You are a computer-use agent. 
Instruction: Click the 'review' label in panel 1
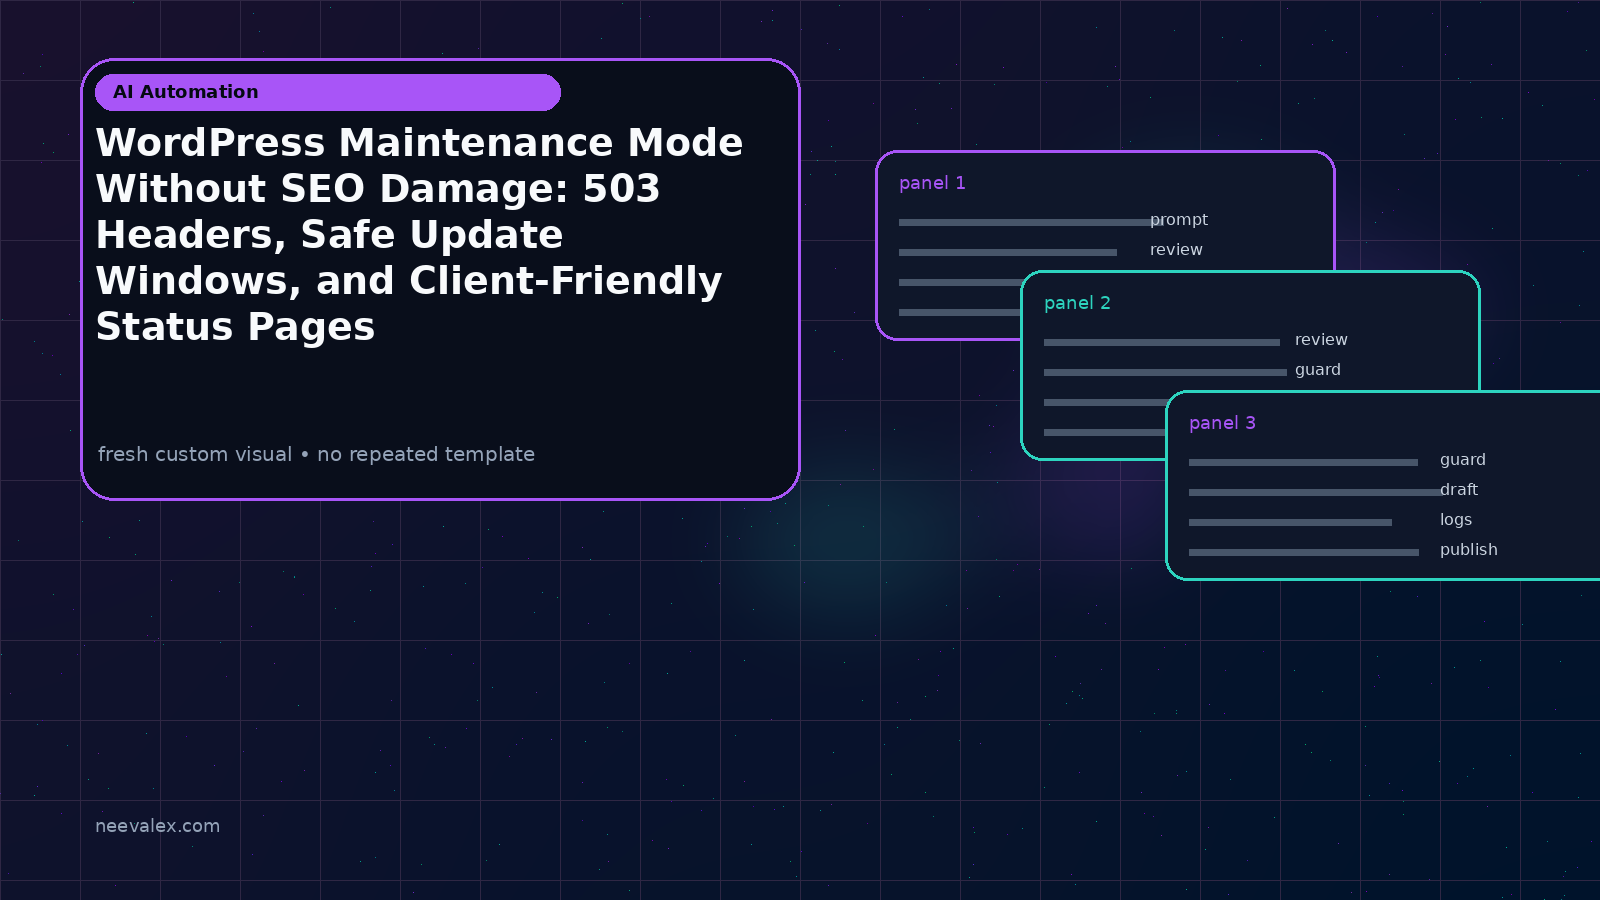[x=1176, y=250]
